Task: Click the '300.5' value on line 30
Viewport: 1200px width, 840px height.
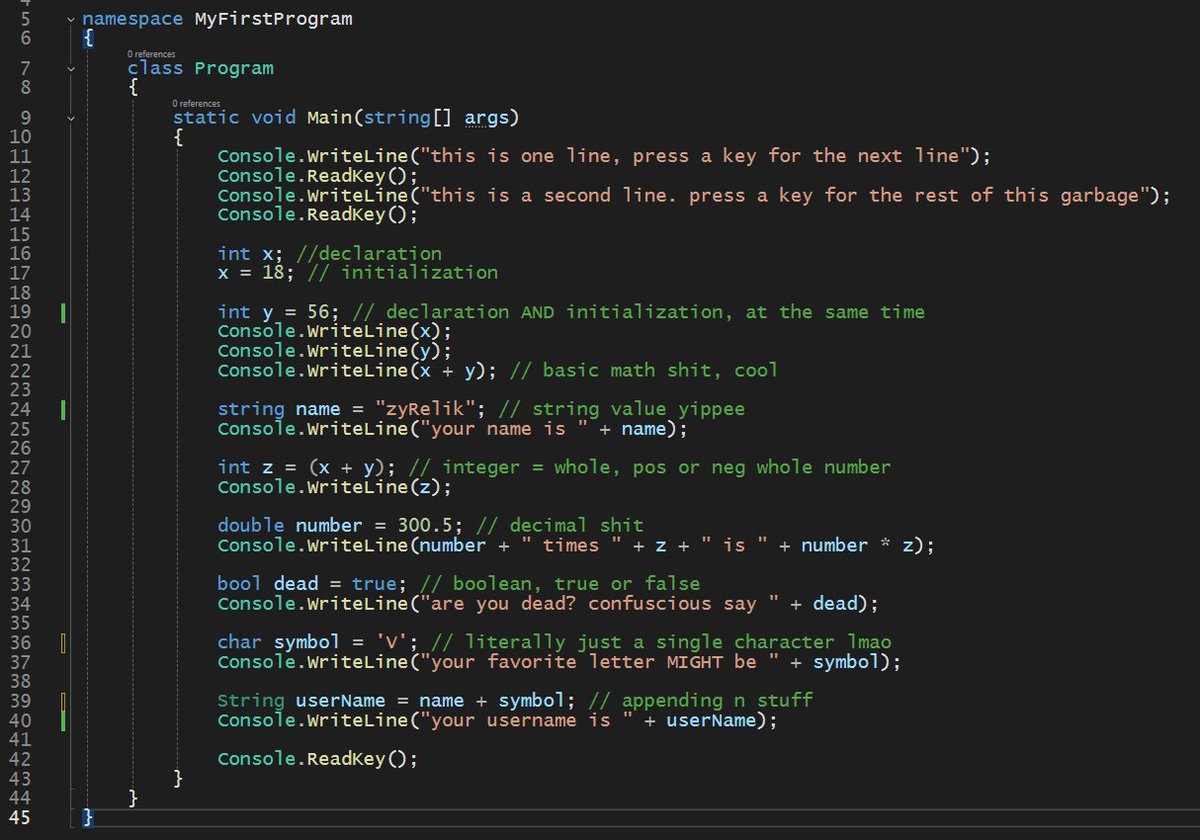Action: point(425,527)
